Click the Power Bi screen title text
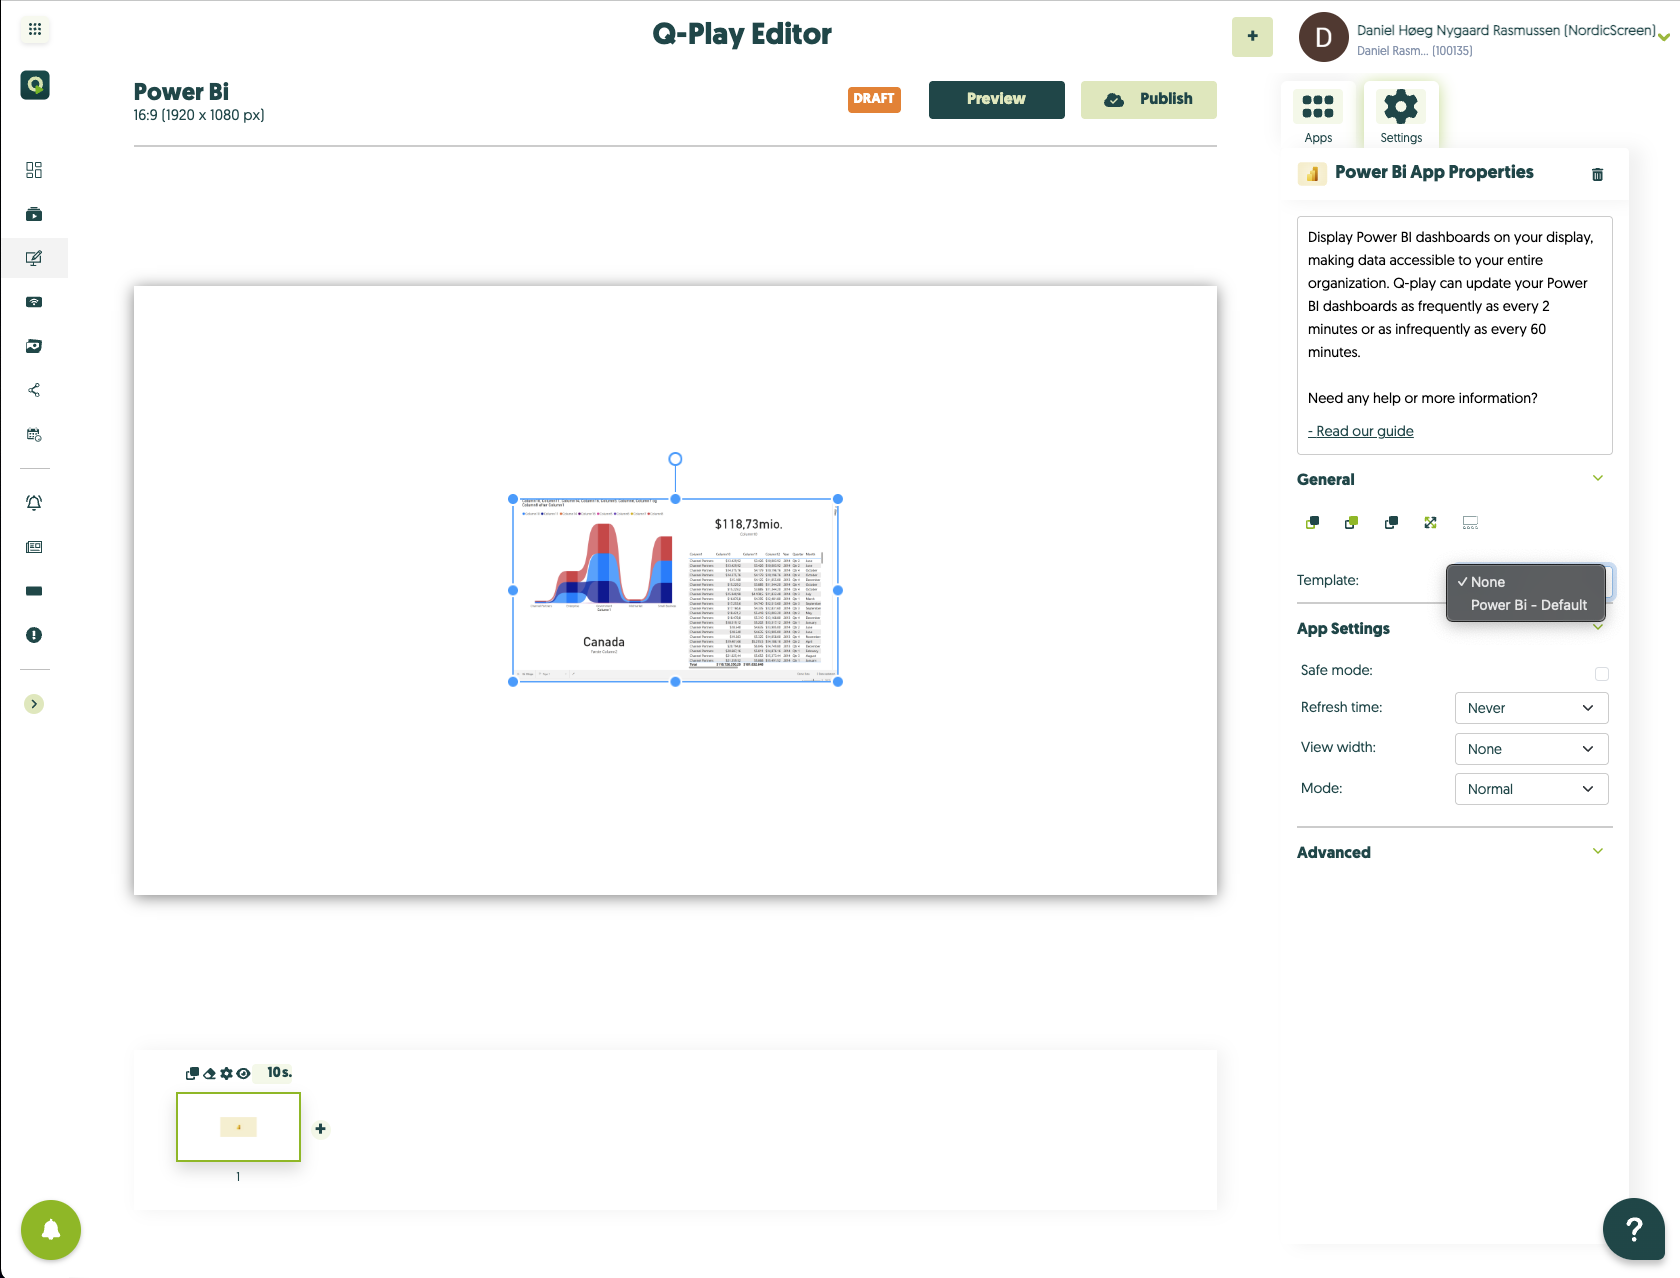This screenshot has height=1278, width=1680. coord(181,92)
